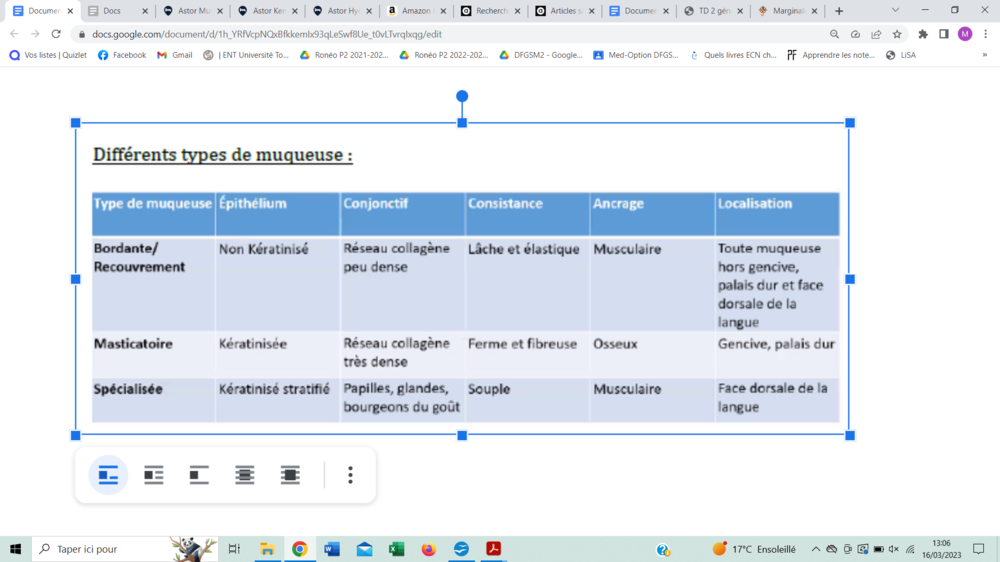The width and height of the screenshot is (1000, 562).
Task: Switch to the TD 2 browser tab
Action: click(x=710, y=11)
